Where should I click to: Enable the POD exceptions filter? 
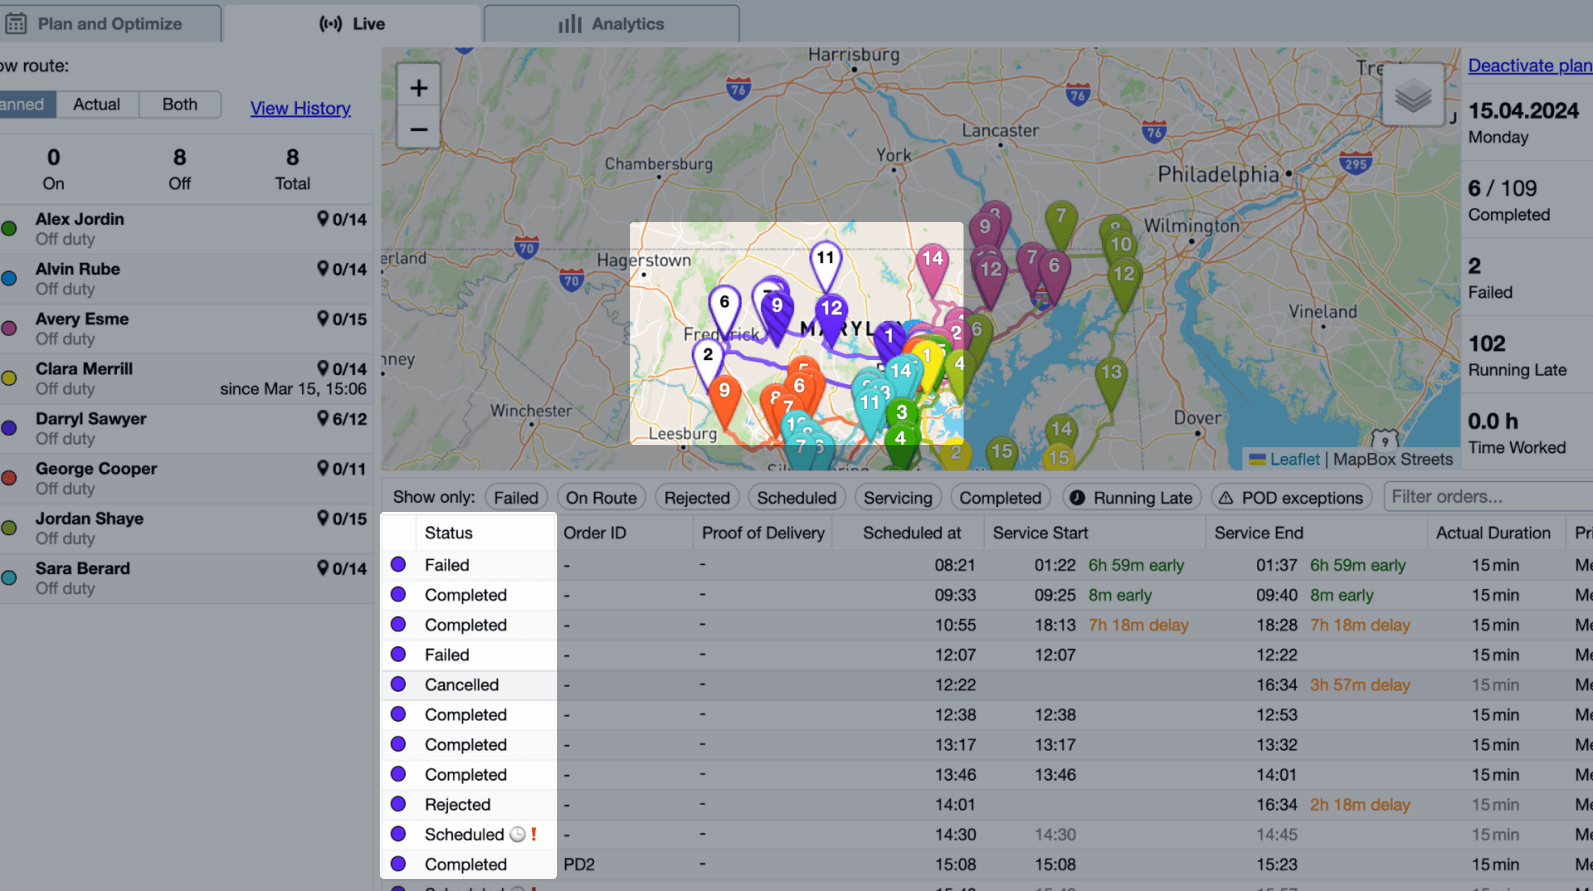pos(1290,498)
